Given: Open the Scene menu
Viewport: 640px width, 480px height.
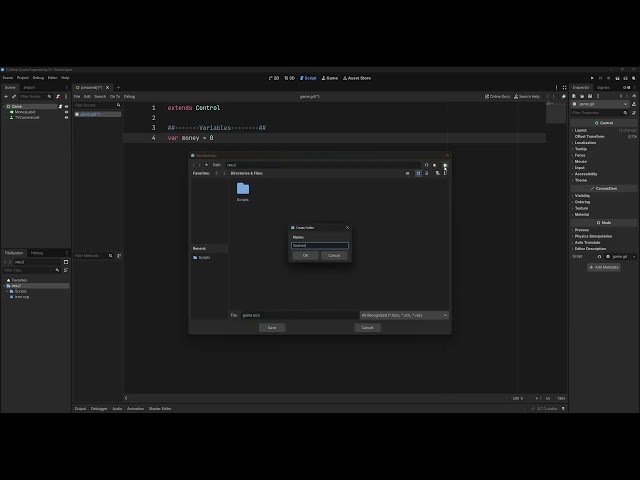Looking at the screenshot, I should coord(8,78).
